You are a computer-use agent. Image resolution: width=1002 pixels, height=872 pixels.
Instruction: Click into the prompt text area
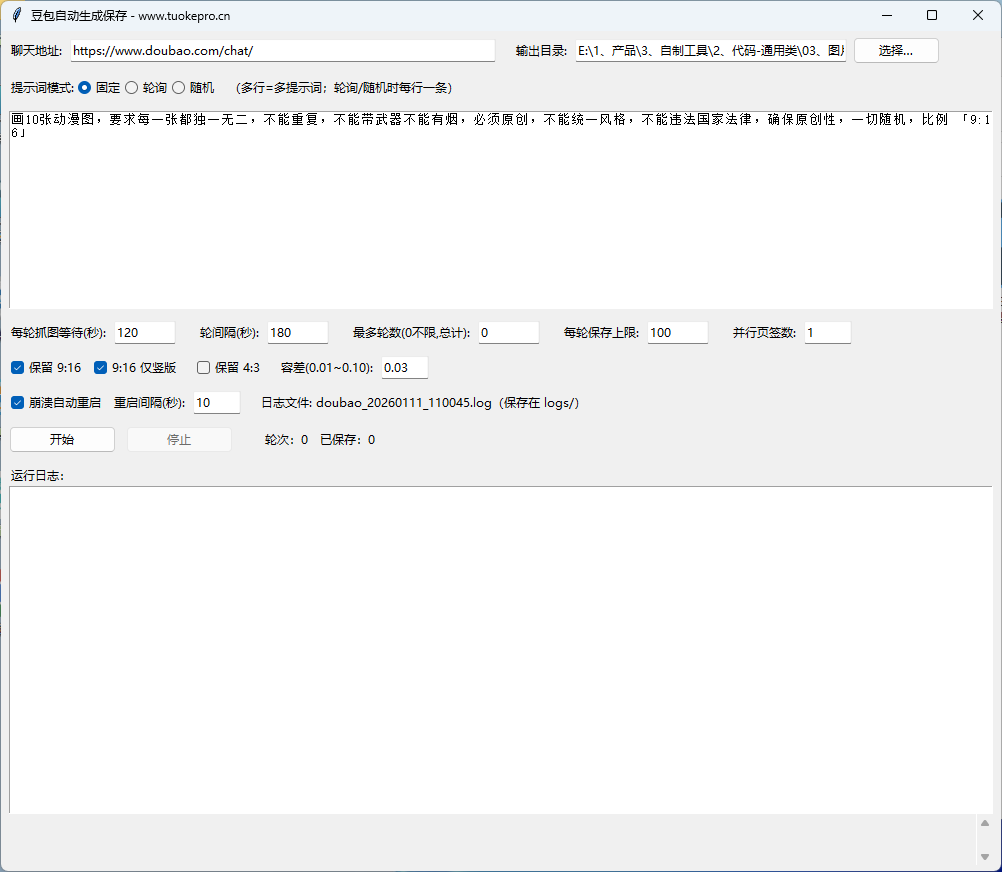pos(500,220)
